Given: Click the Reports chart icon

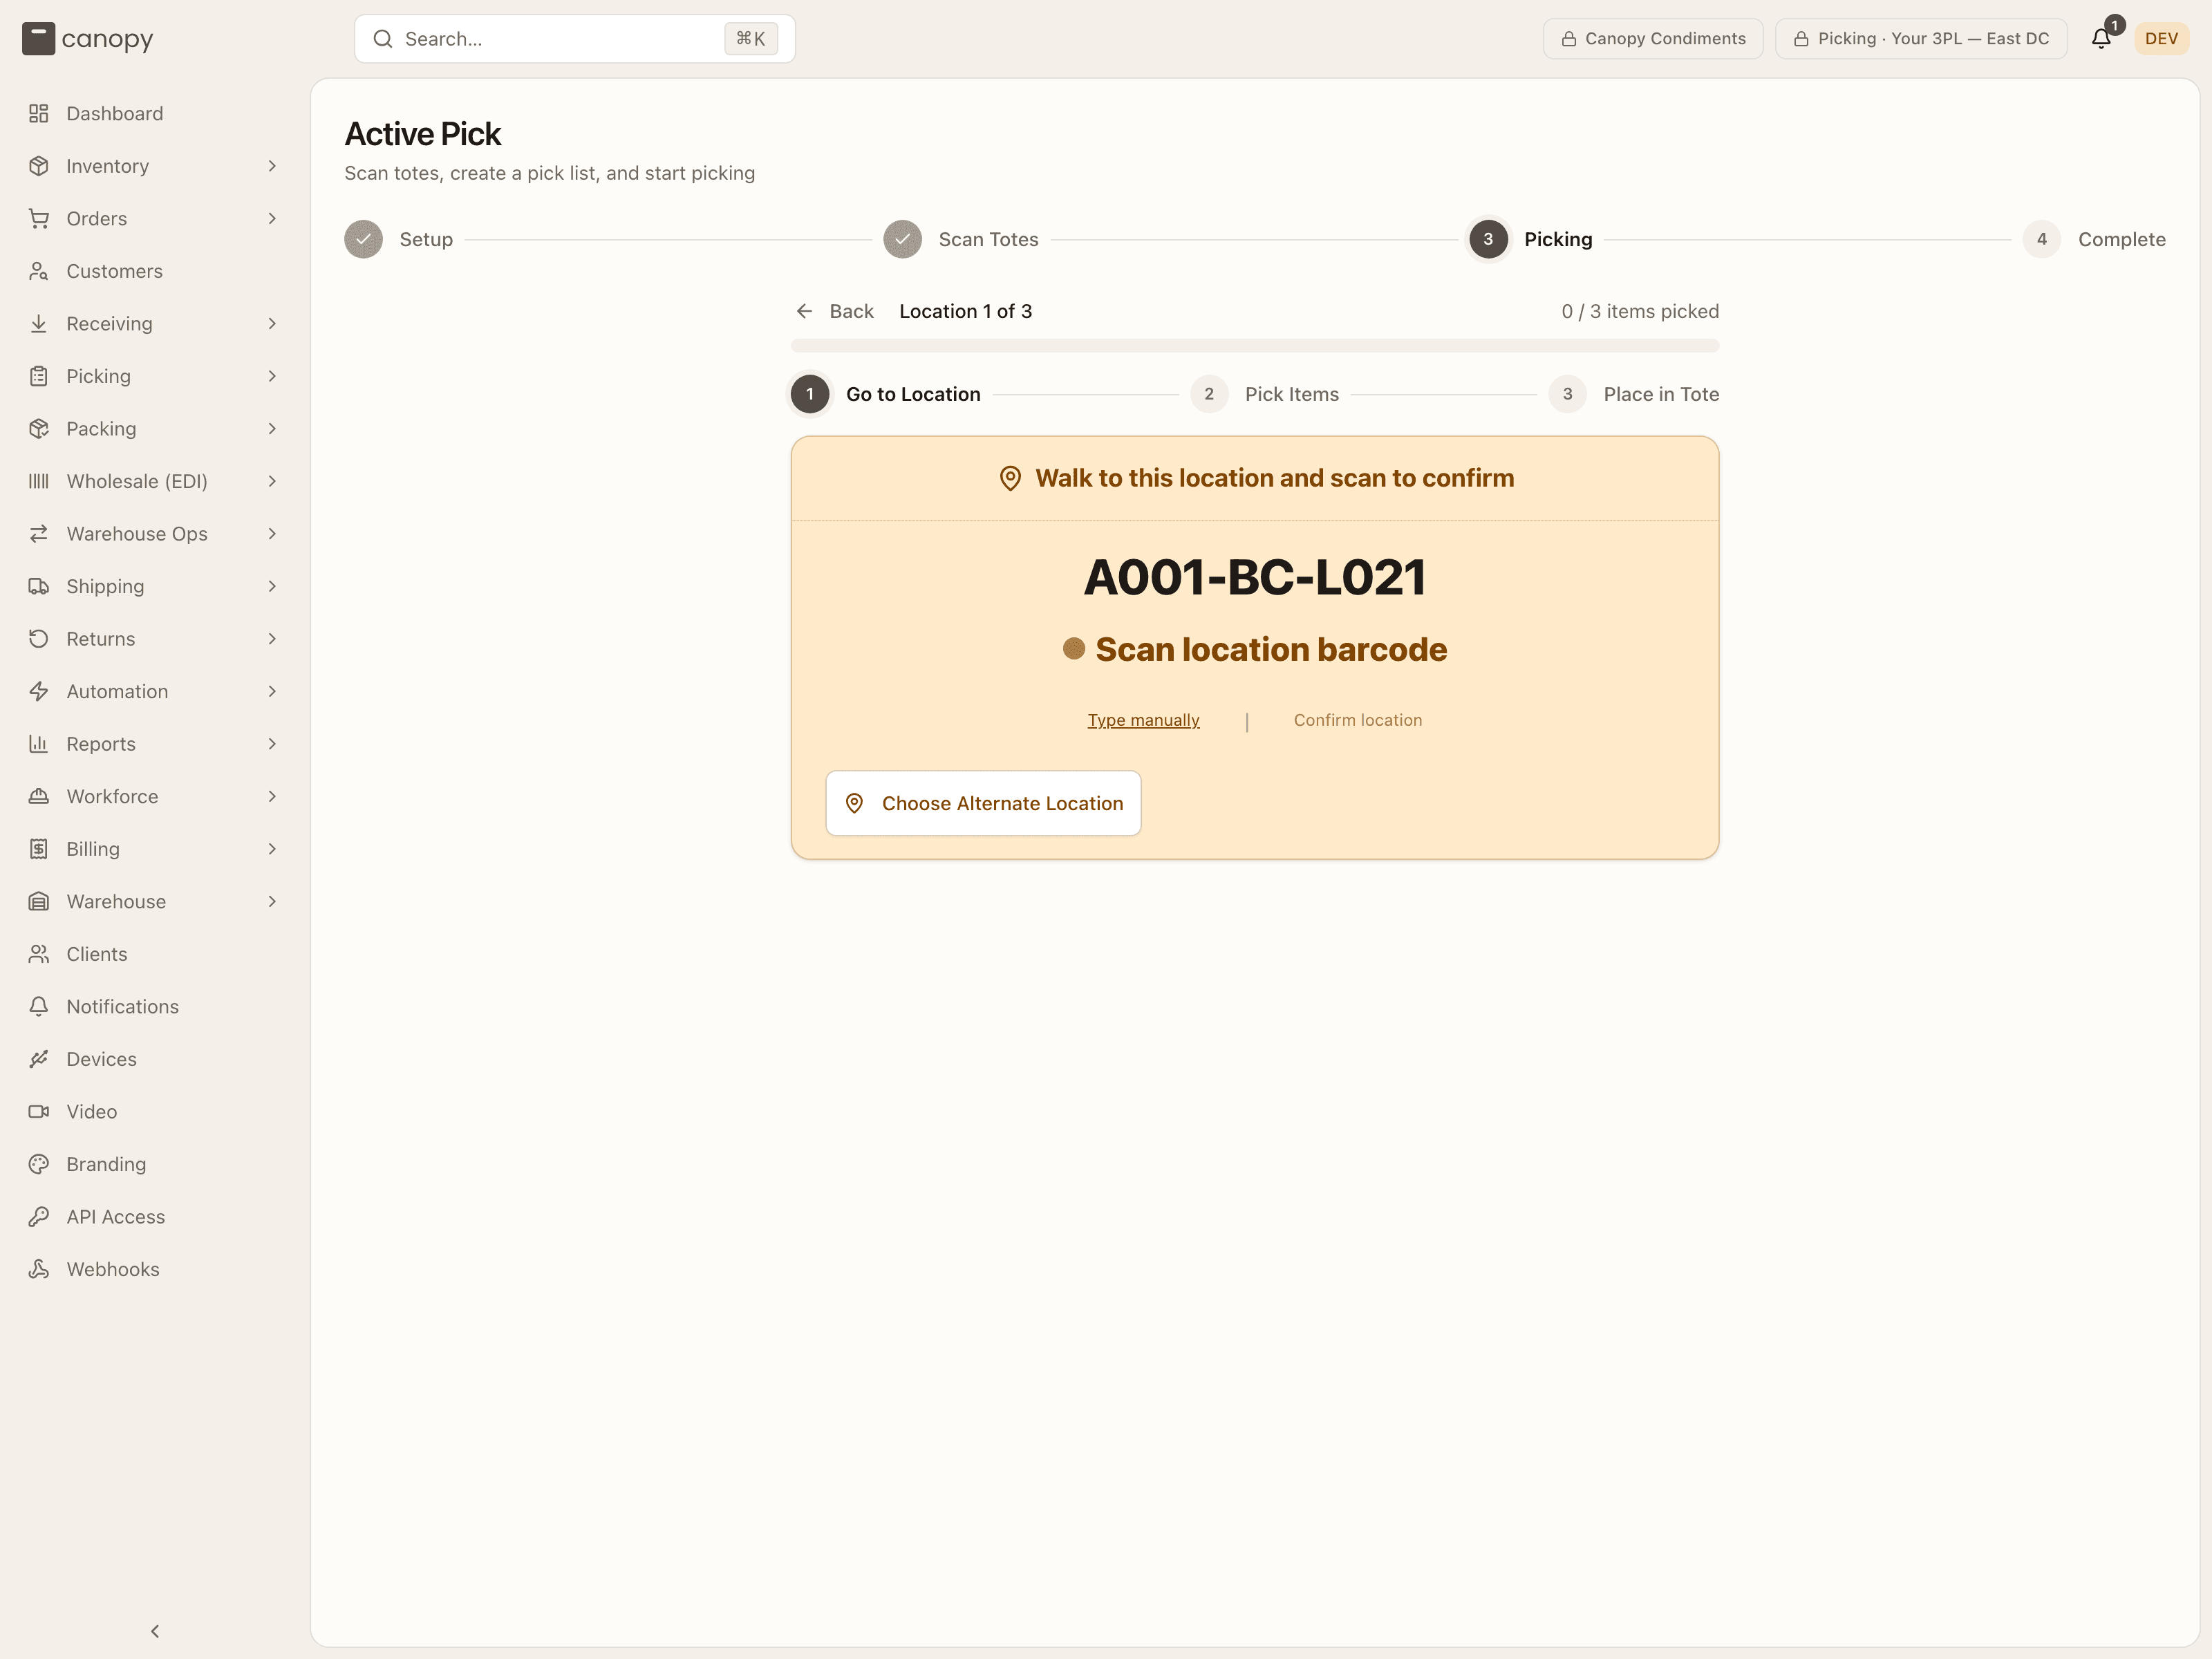Looking at the screenshot, I should pos(39,744).
